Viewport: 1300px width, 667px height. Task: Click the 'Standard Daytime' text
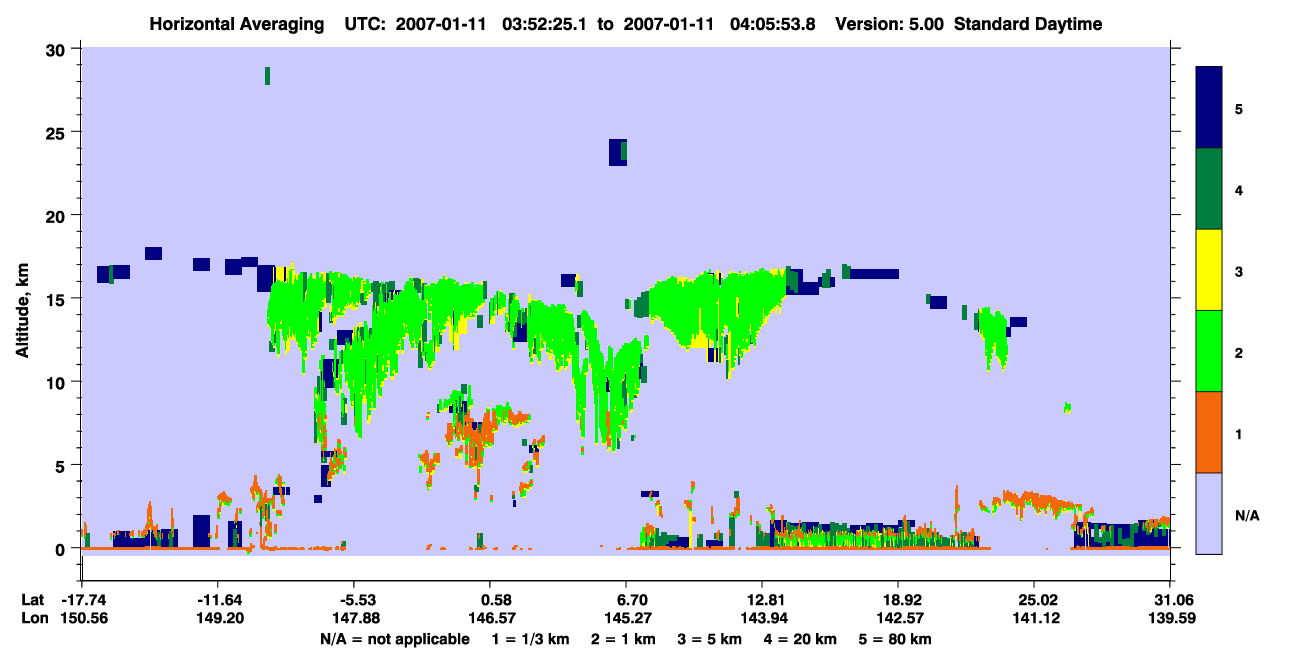[1028, 24]
